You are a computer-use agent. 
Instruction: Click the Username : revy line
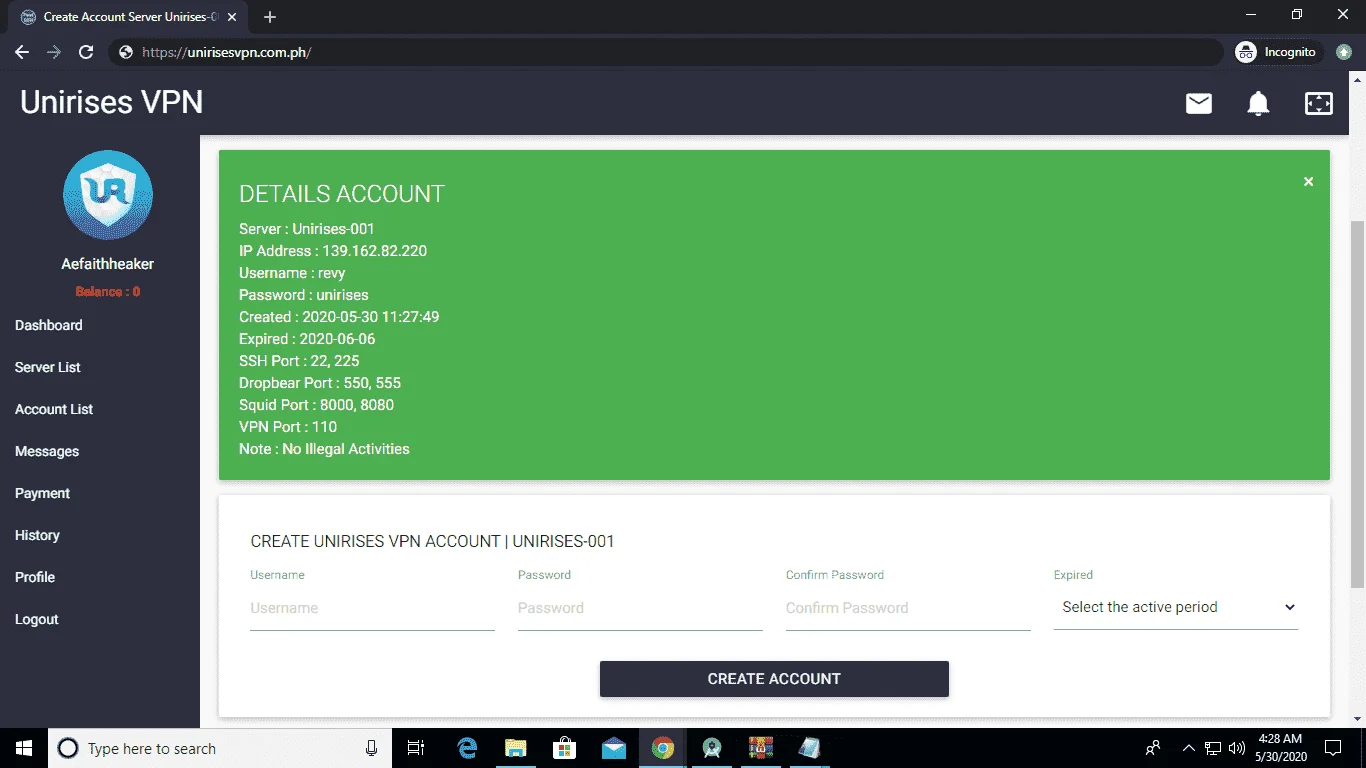pyautogui.click(x=292, y=273)
